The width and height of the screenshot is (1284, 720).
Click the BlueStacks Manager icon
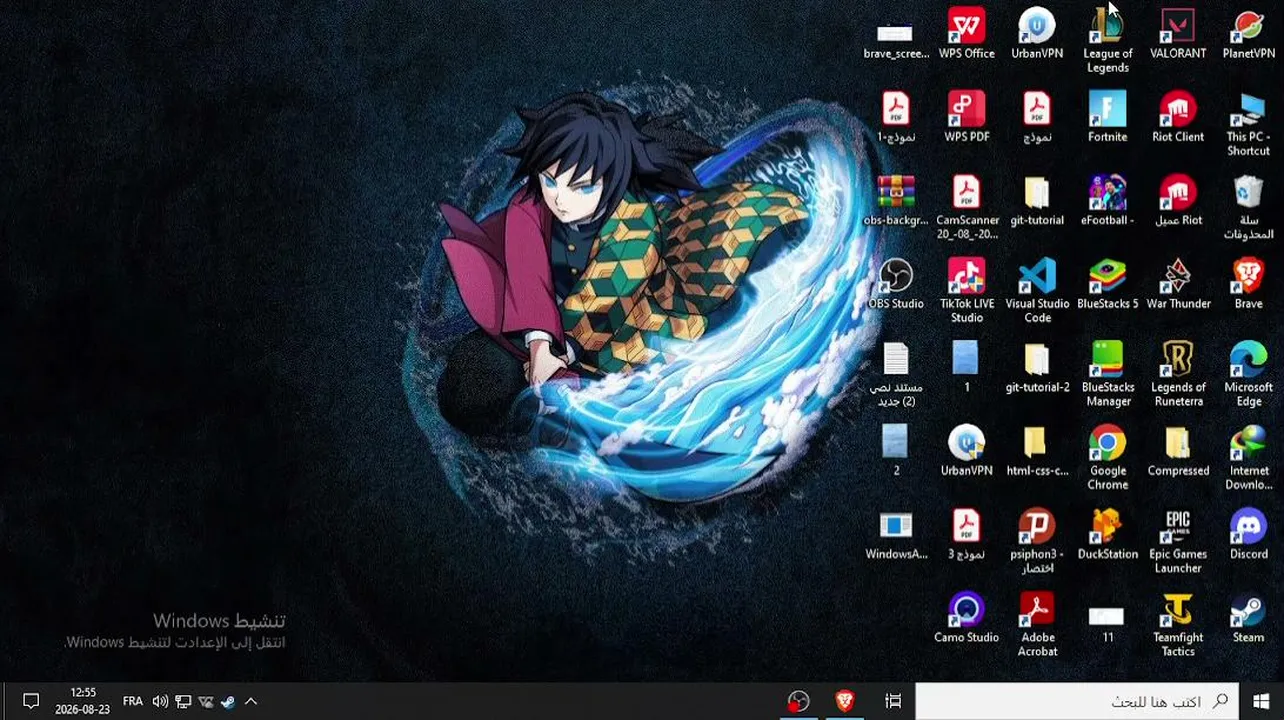(x=1107, y=375)
